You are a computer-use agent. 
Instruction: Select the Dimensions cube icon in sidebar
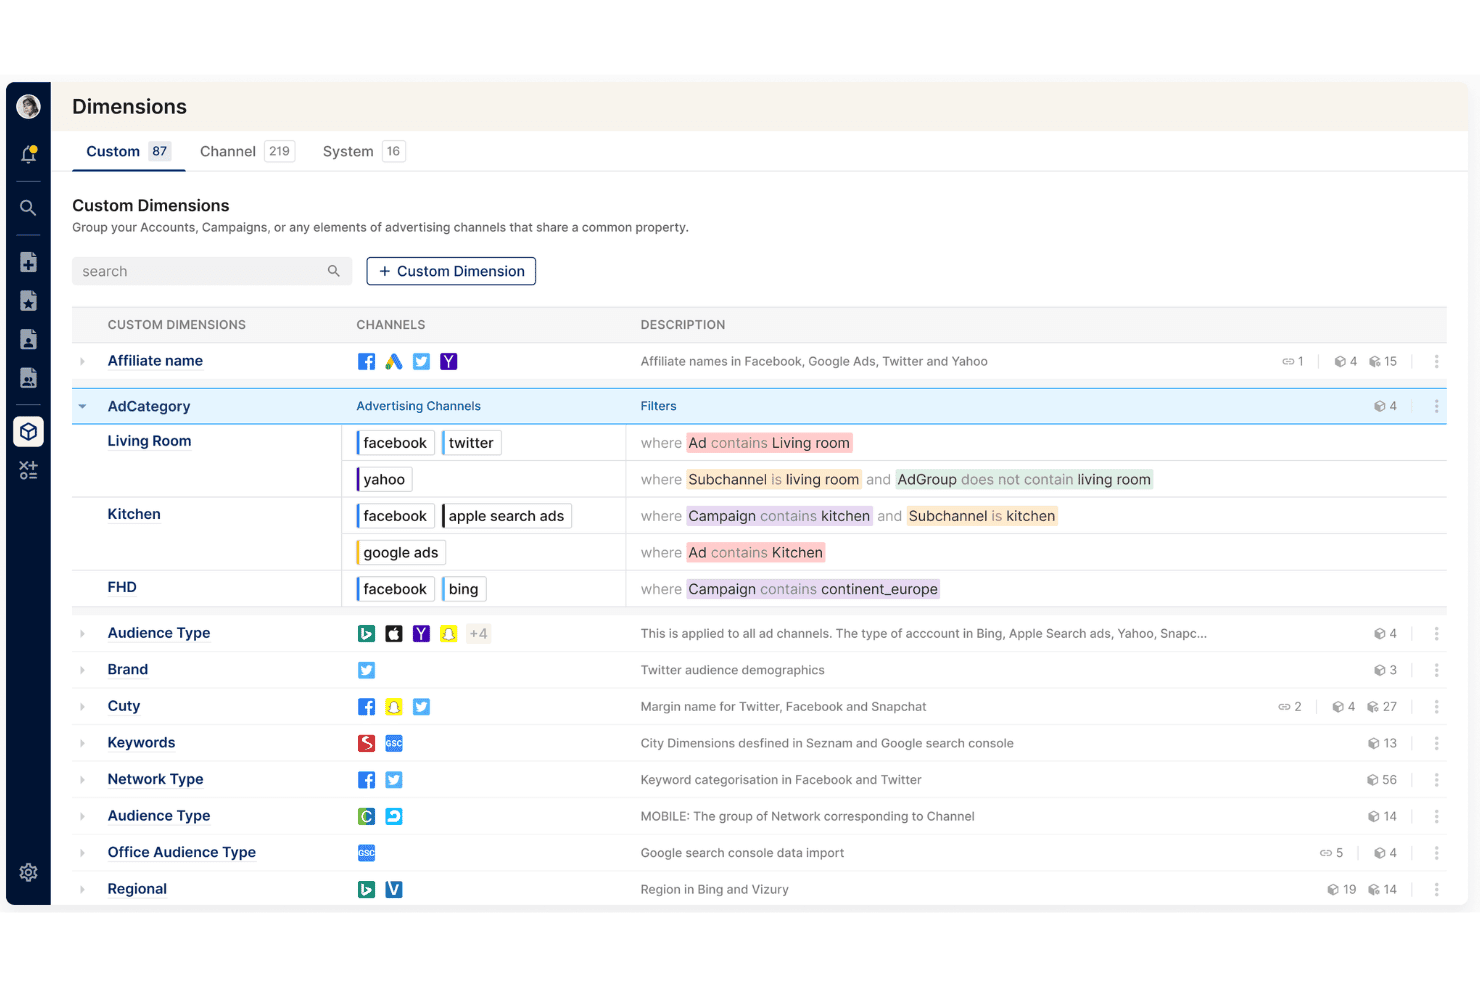(x=28, y=431)
